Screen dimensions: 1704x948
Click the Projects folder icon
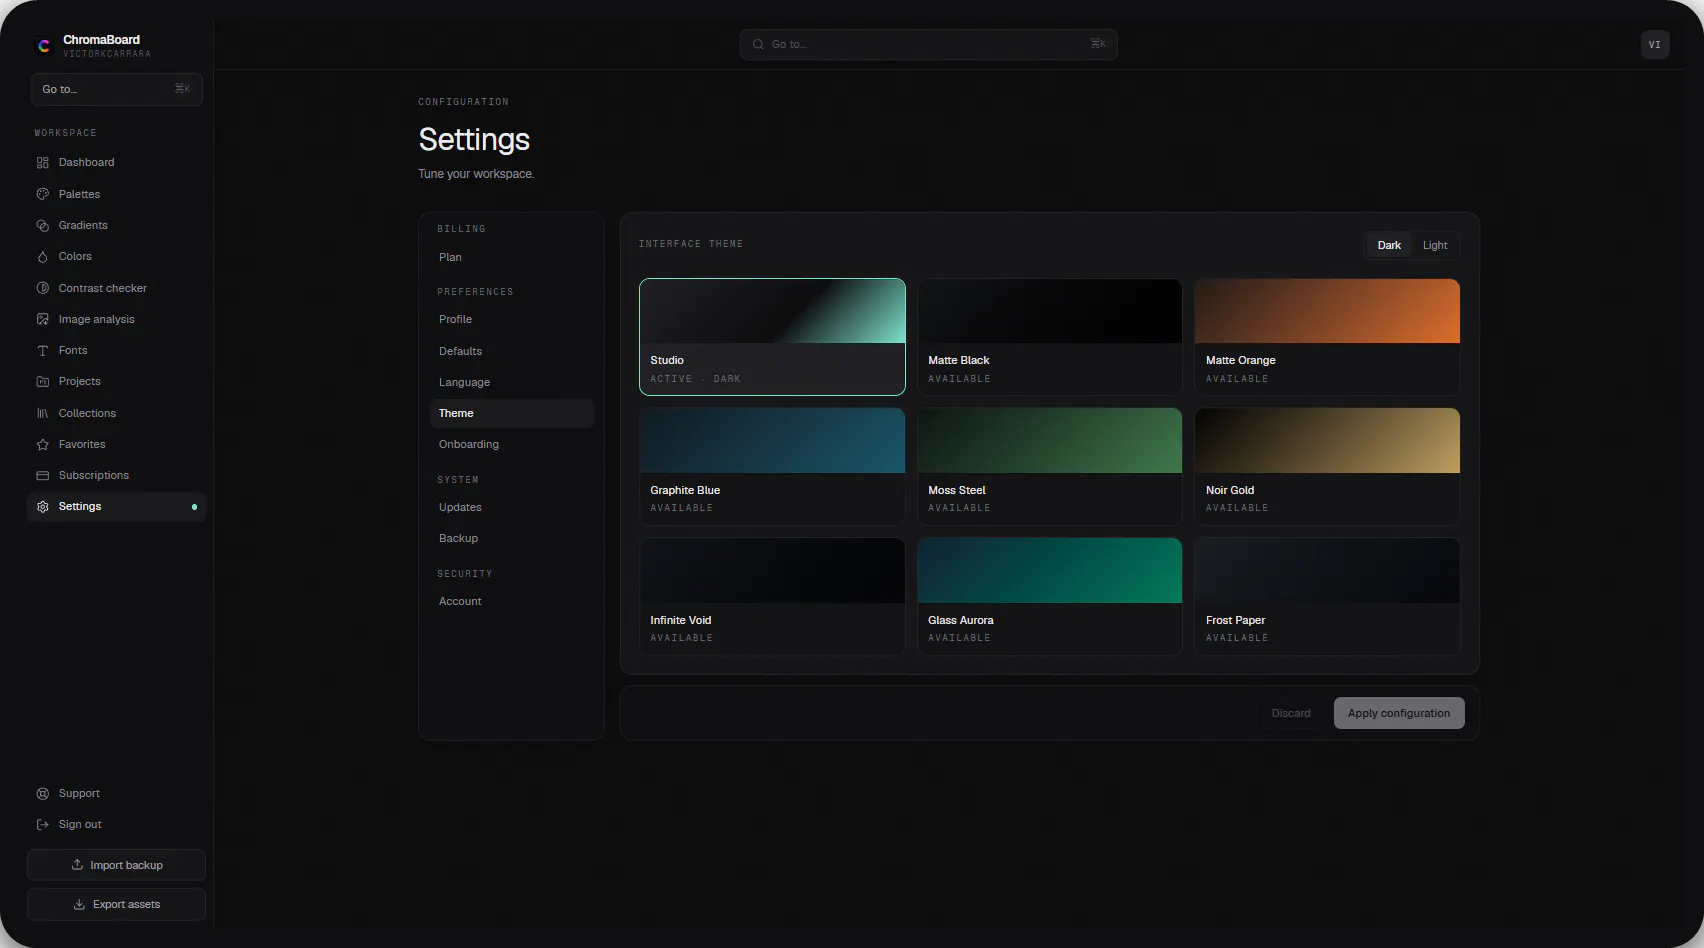pyautogui.click(x=42, y=381)
